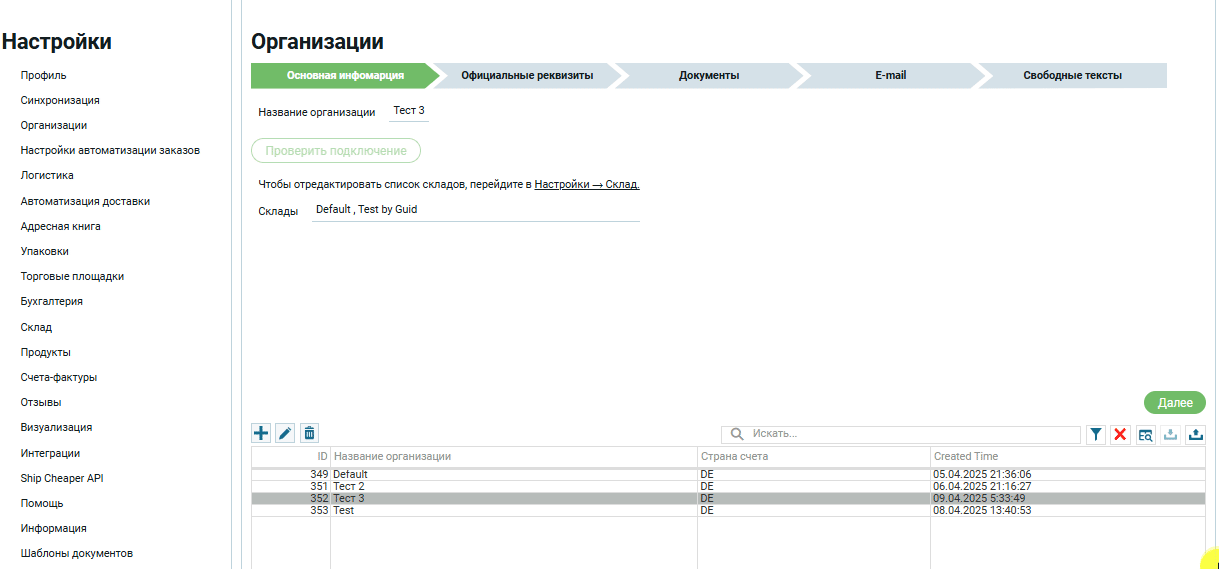The width and height of the screenshot is (1219, 569).
Task: Click the add organization plus icon
Action: tap(261, 433)
